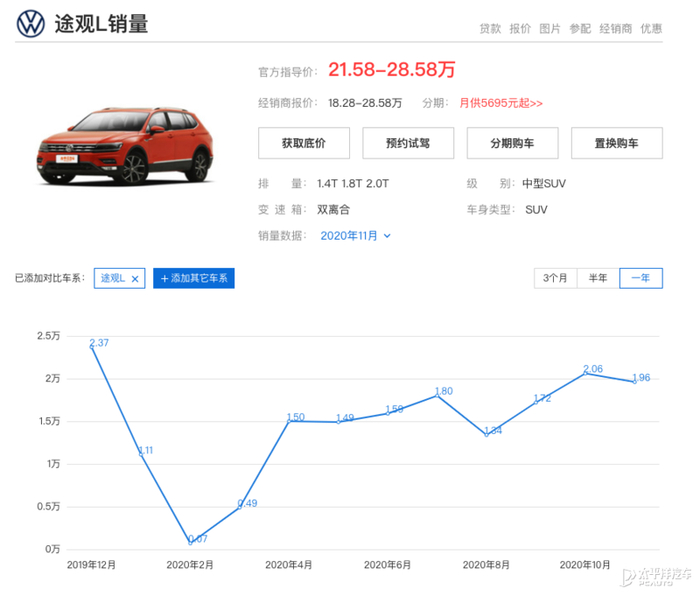Click the 预约试驾 button
The width and height of the screenshot is (700, 596).
point(408,143)
